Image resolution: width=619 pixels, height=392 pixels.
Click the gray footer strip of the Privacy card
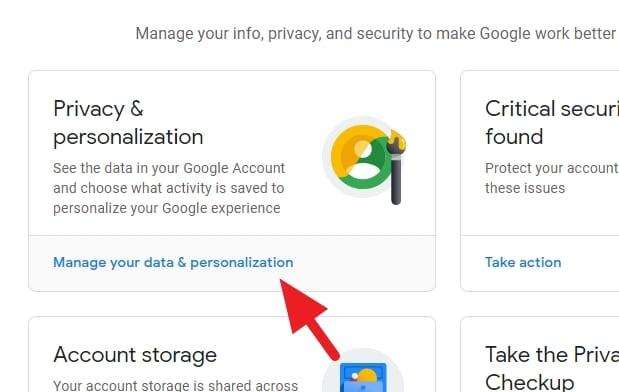click(232, 263)
